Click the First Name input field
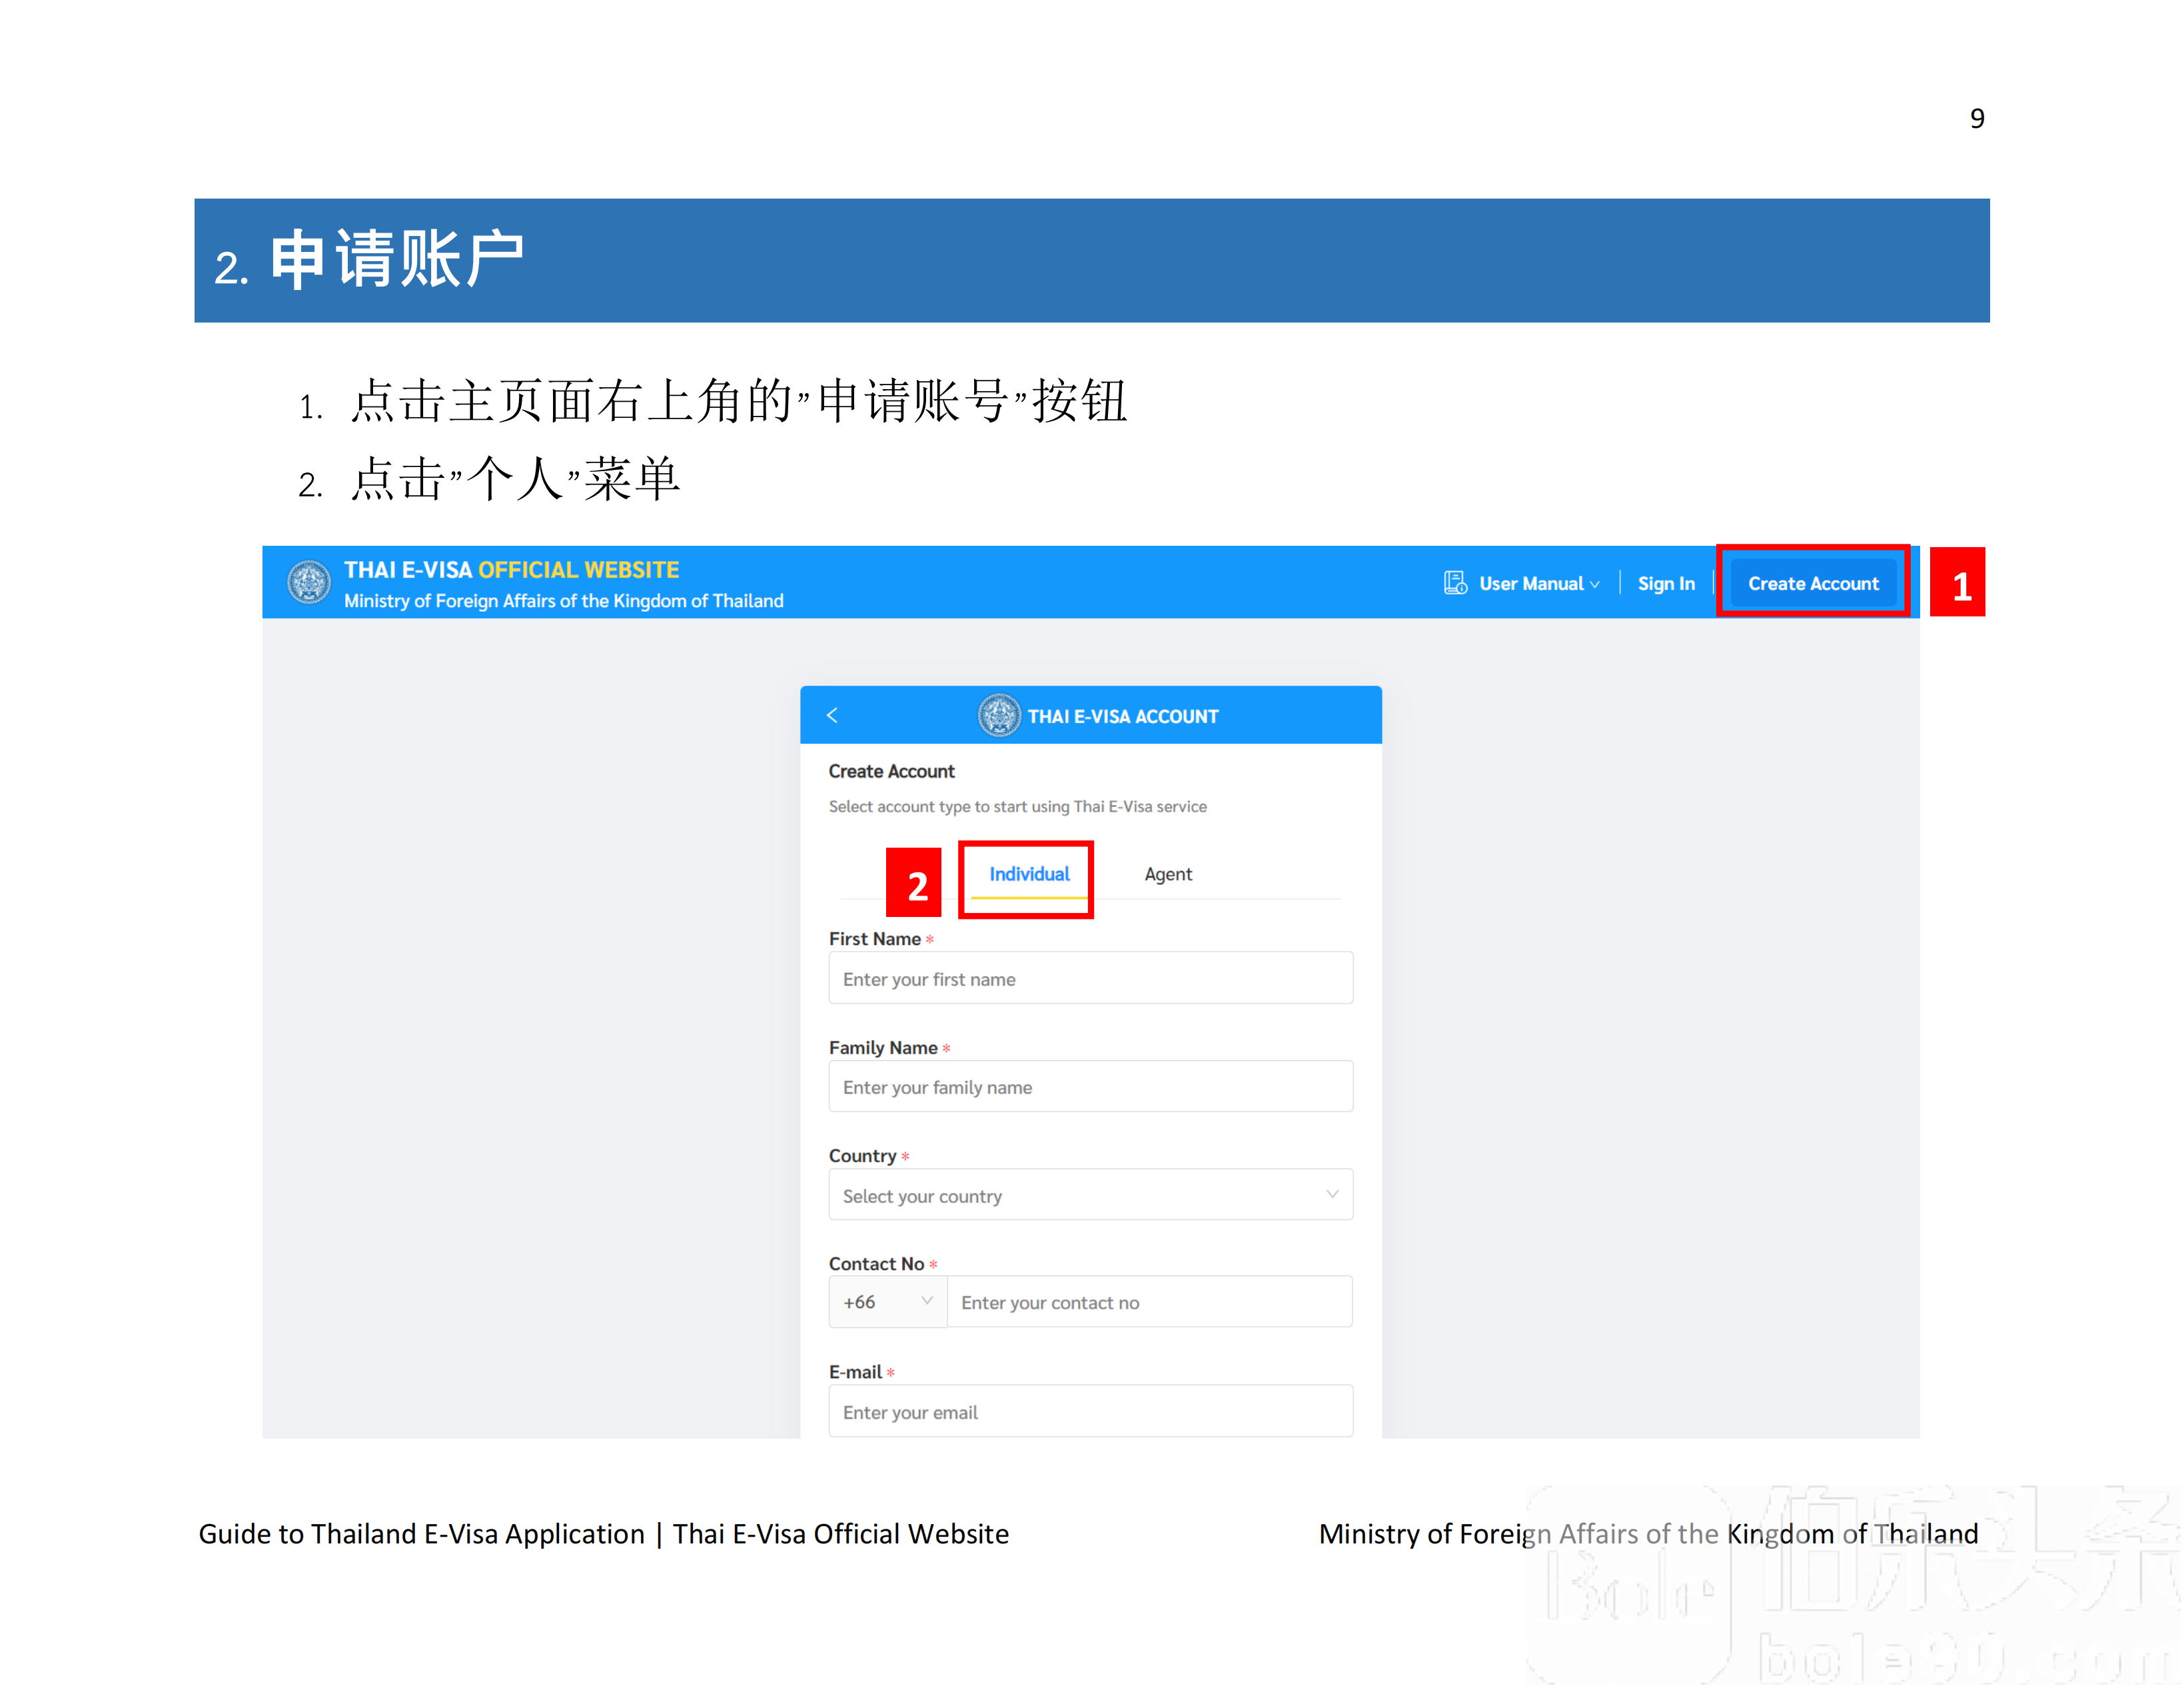 click(x=1089, y=978)
